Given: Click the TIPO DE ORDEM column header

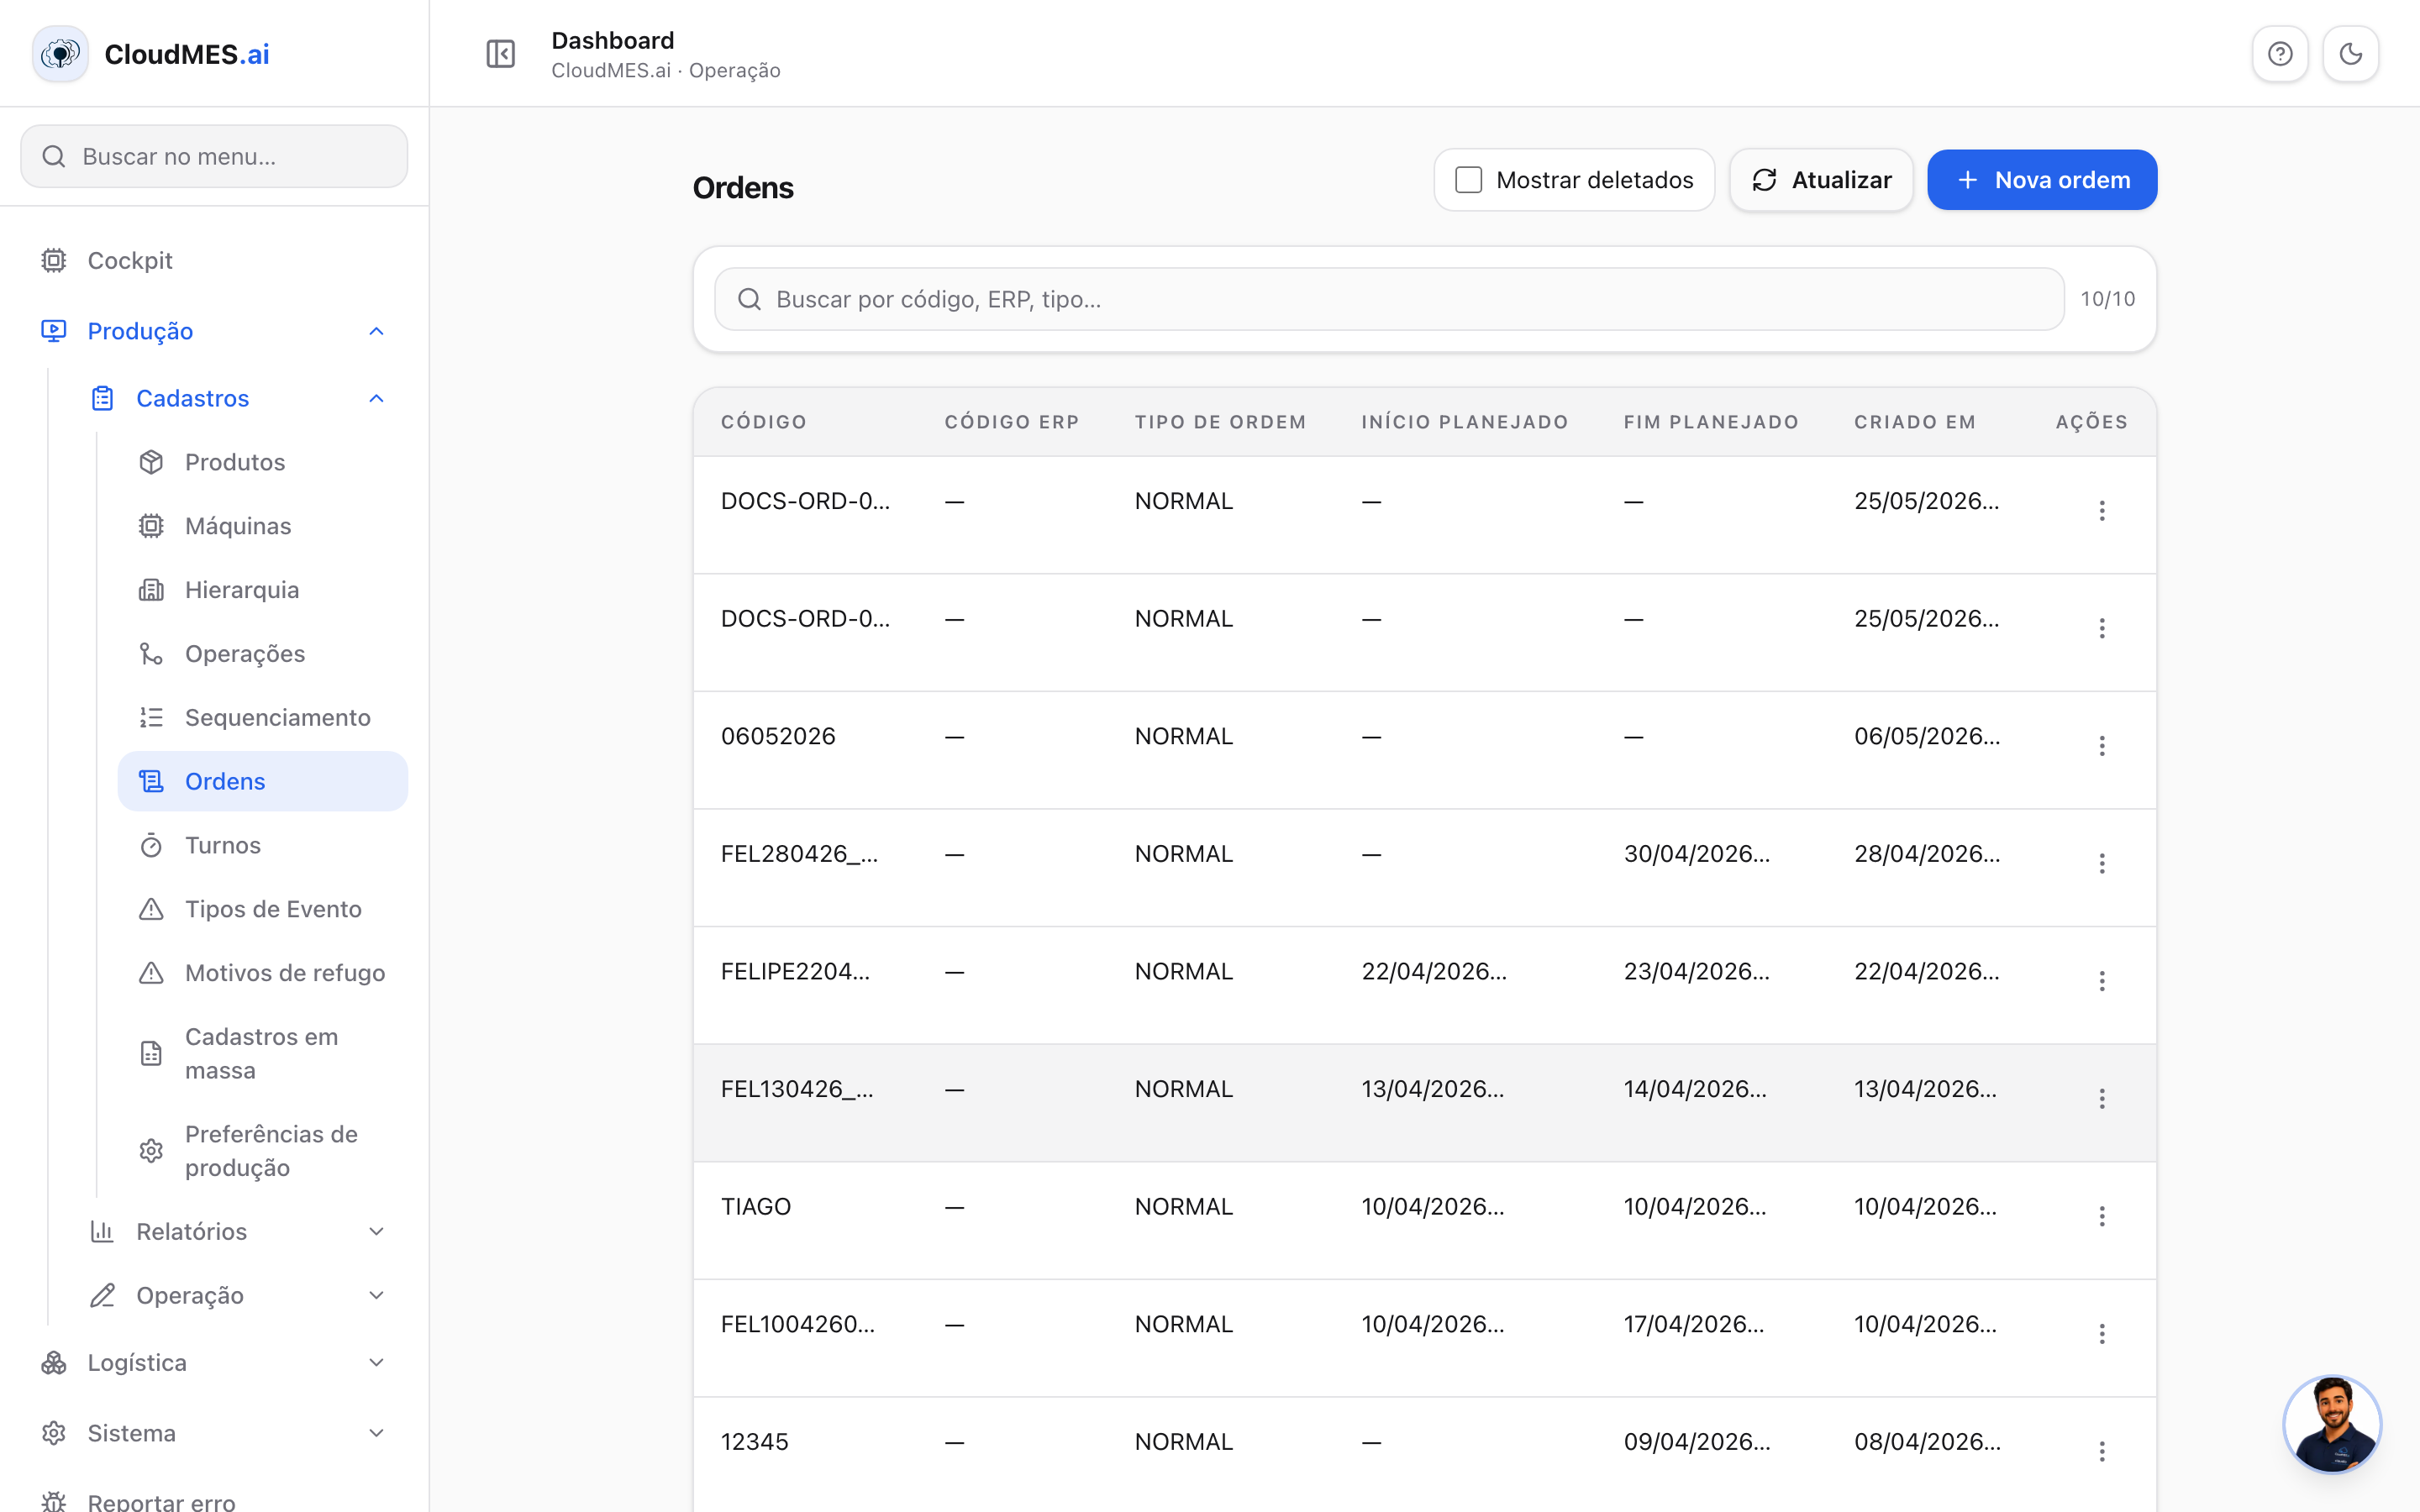Looking at the screenshot, I should click(x=1220, y=422).
